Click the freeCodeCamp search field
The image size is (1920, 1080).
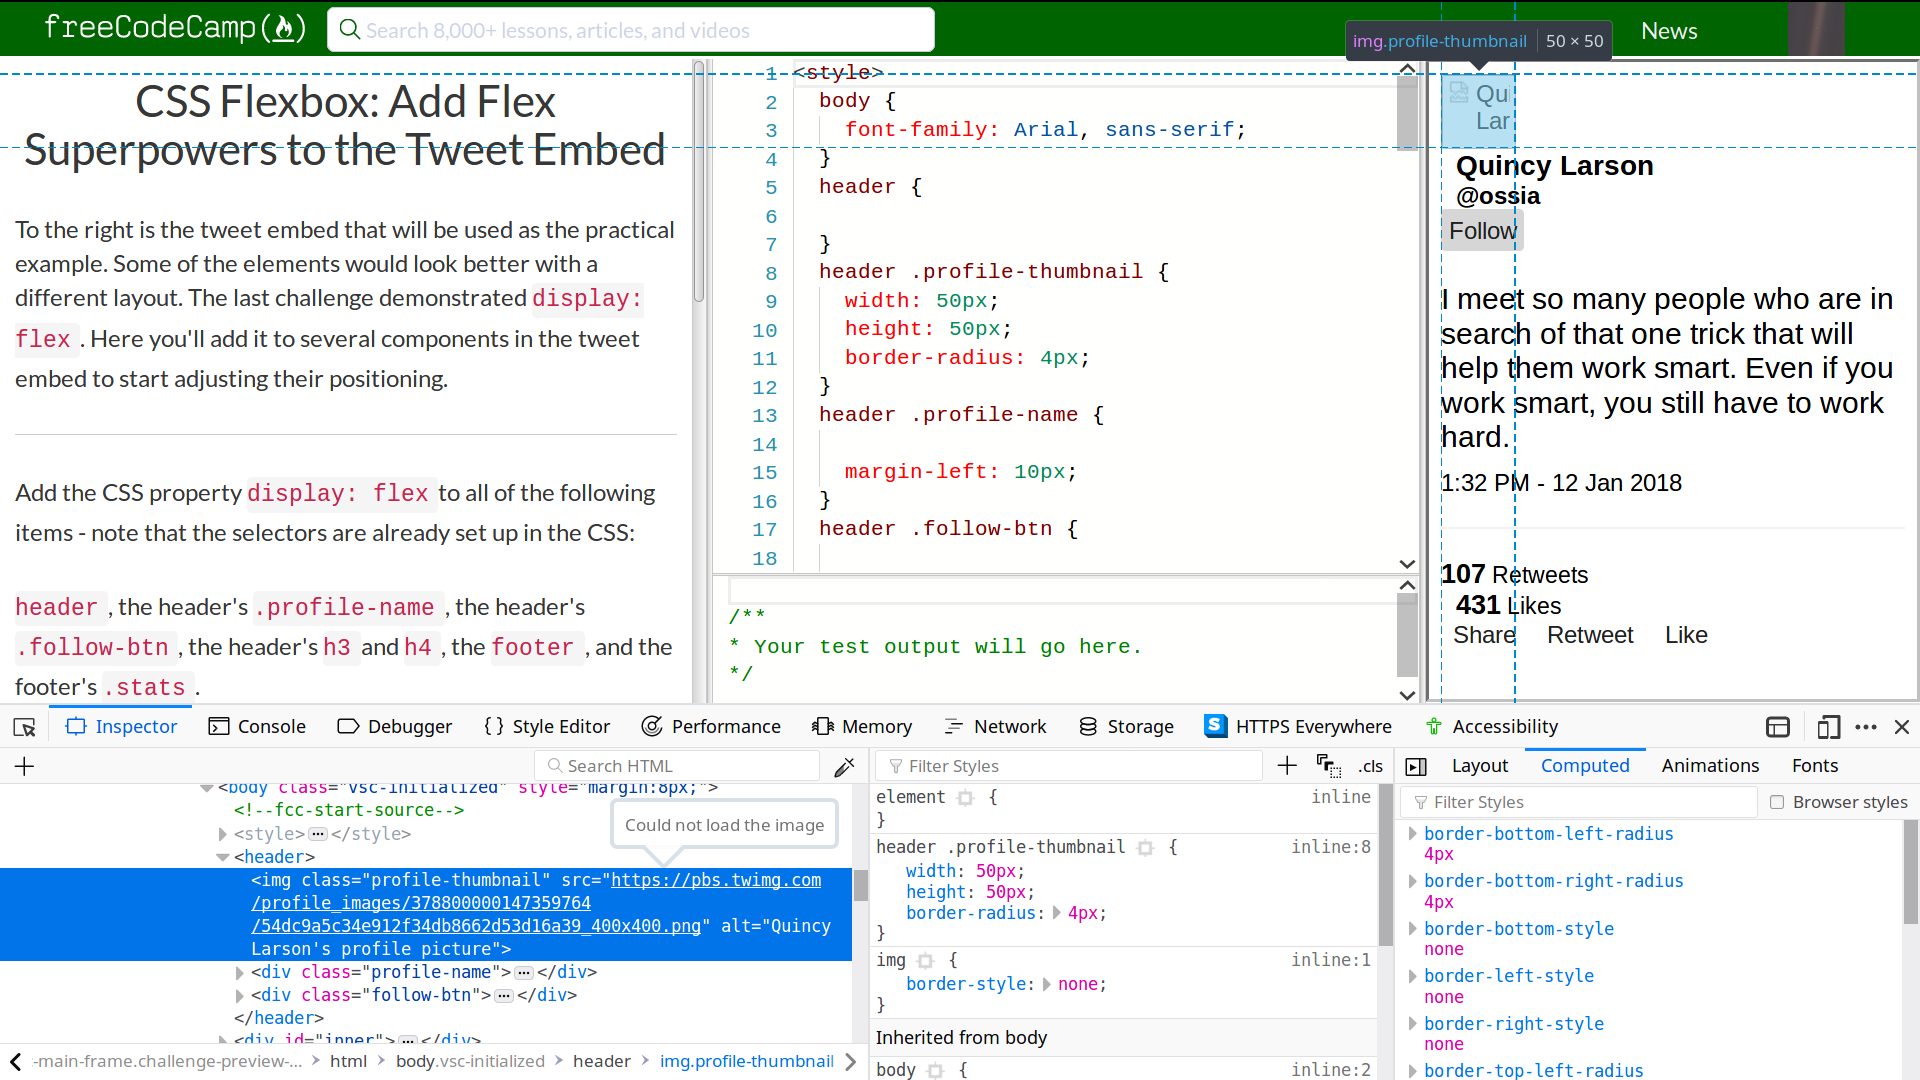point(630,30)
